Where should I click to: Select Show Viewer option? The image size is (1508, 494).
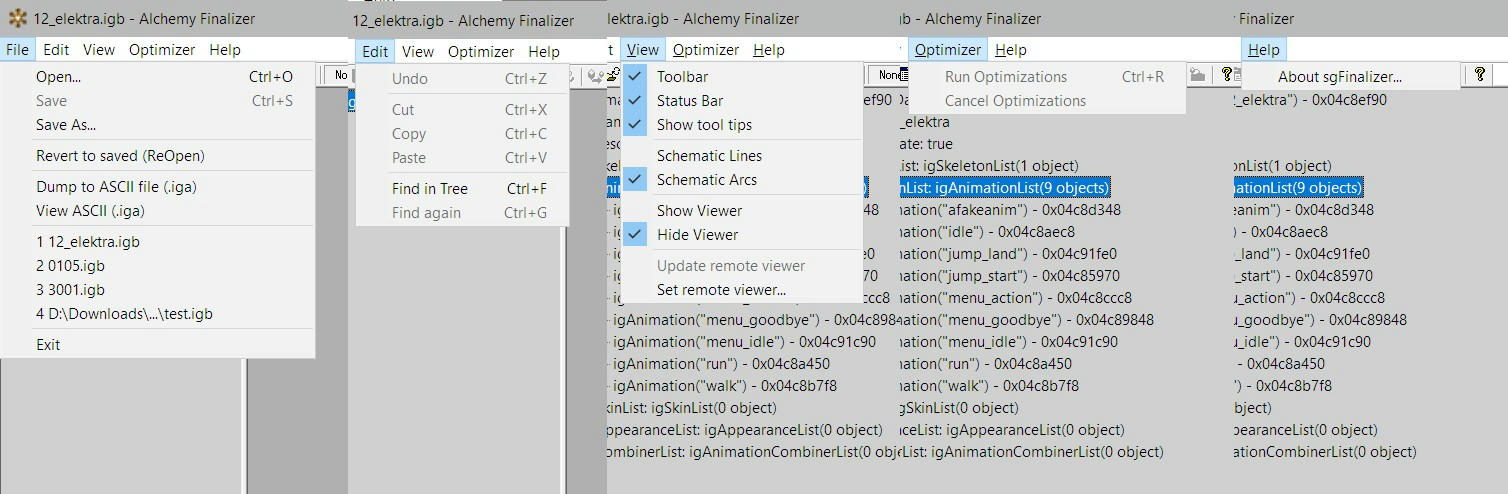741,211
